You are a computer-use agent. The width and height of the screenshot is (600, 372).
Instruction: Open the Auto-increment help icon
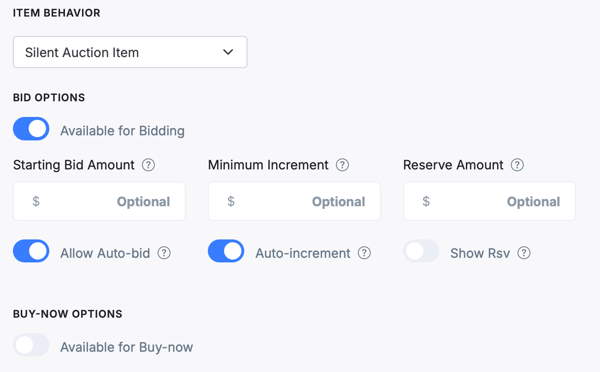coord(364,253)
